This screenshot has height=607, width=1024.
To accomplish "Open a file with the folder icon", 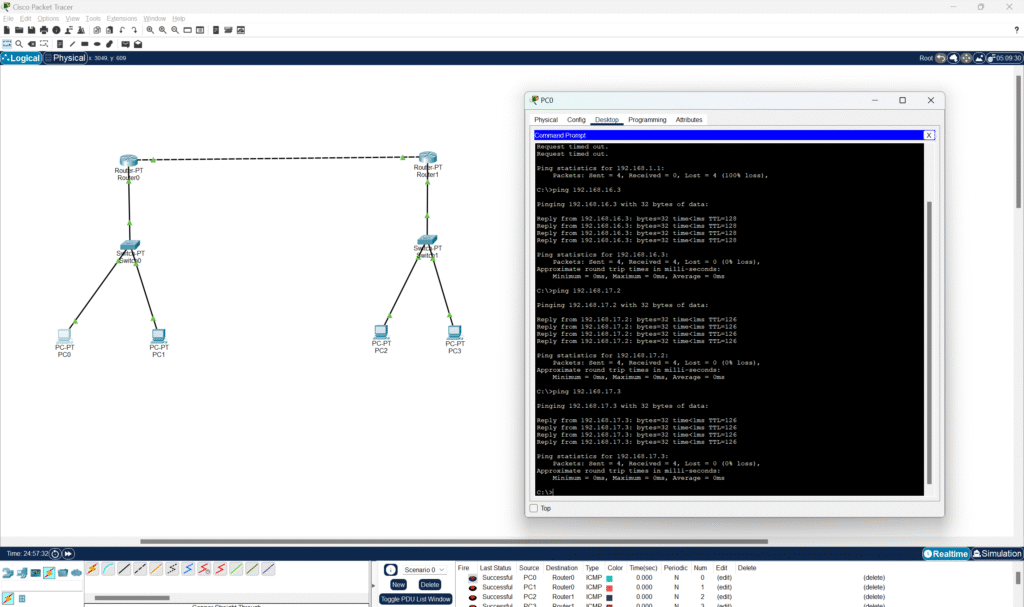I will pyautogui.click(x=19, y=30).
